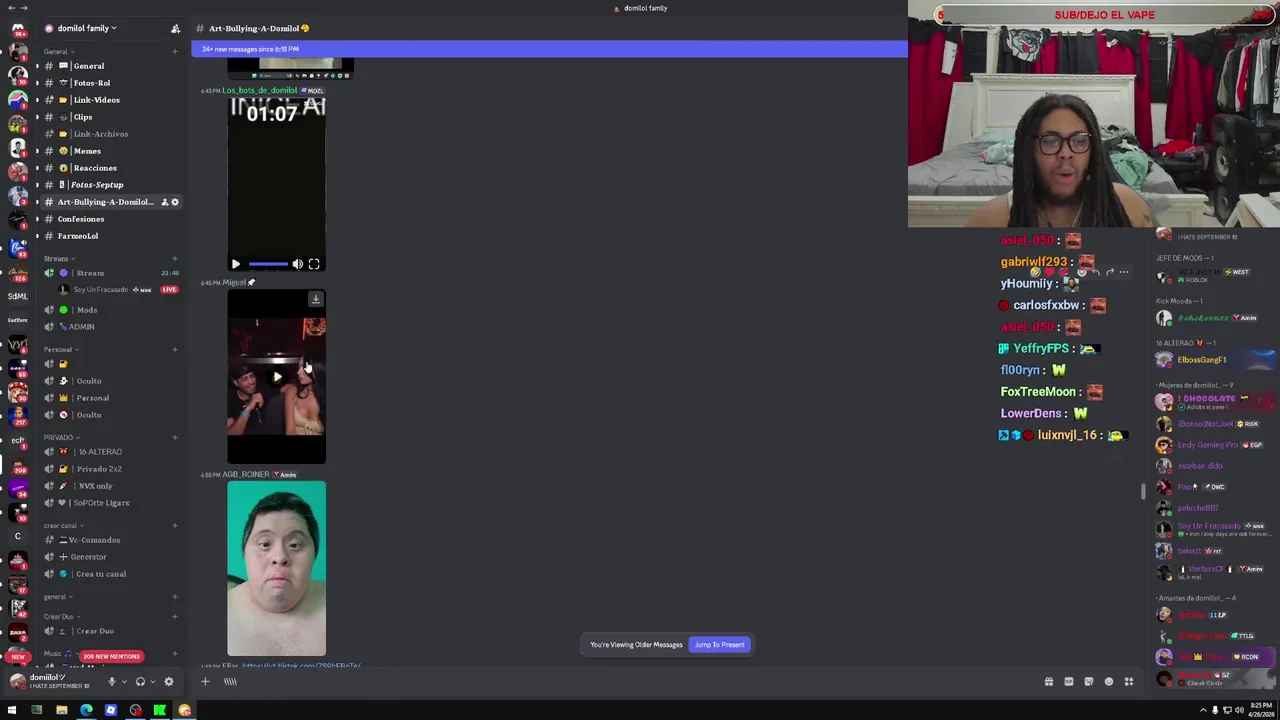Image resolution: width=1280 pixels, height=720 pixels.
Task: Toggle fullscreen on the 01:07 video
Action: click(314, 264)
